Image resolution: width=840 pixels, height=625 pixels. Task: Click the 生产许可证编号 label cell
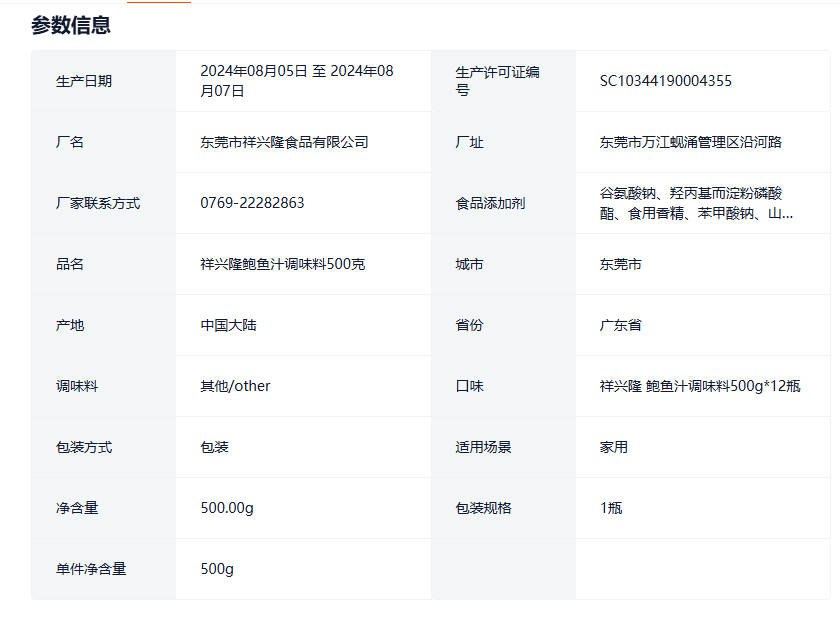click(497, 81)
